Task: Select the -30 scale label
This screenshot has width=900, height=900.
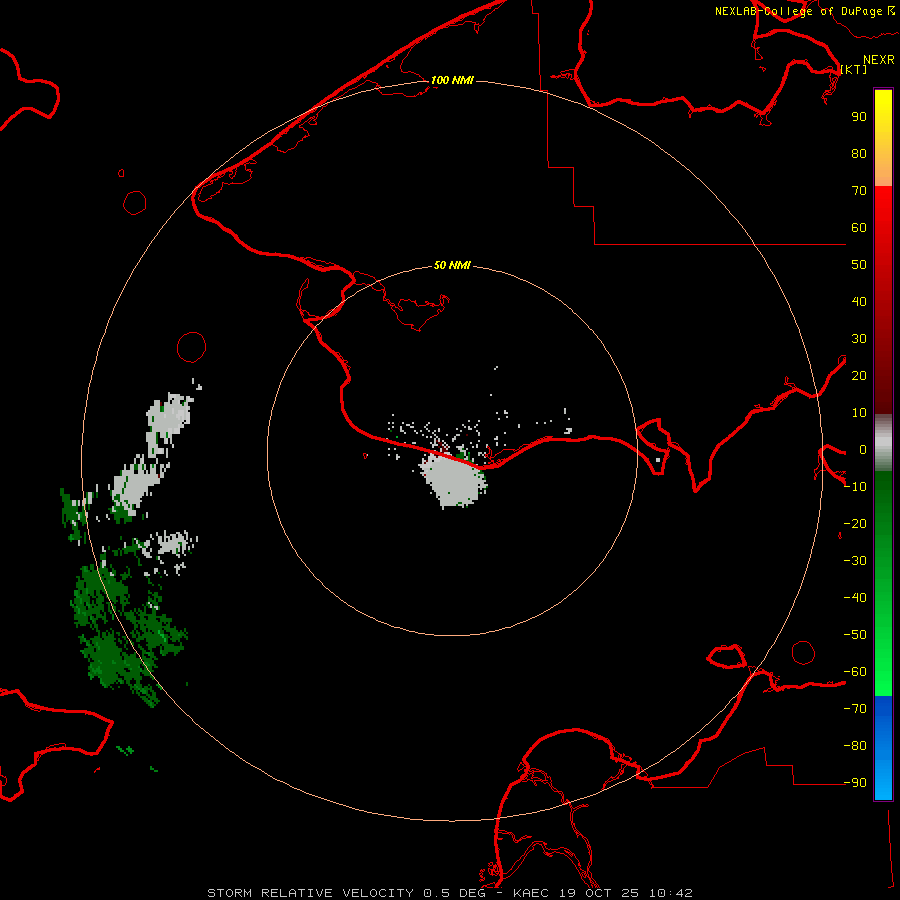Action: (x=855, y=561)
